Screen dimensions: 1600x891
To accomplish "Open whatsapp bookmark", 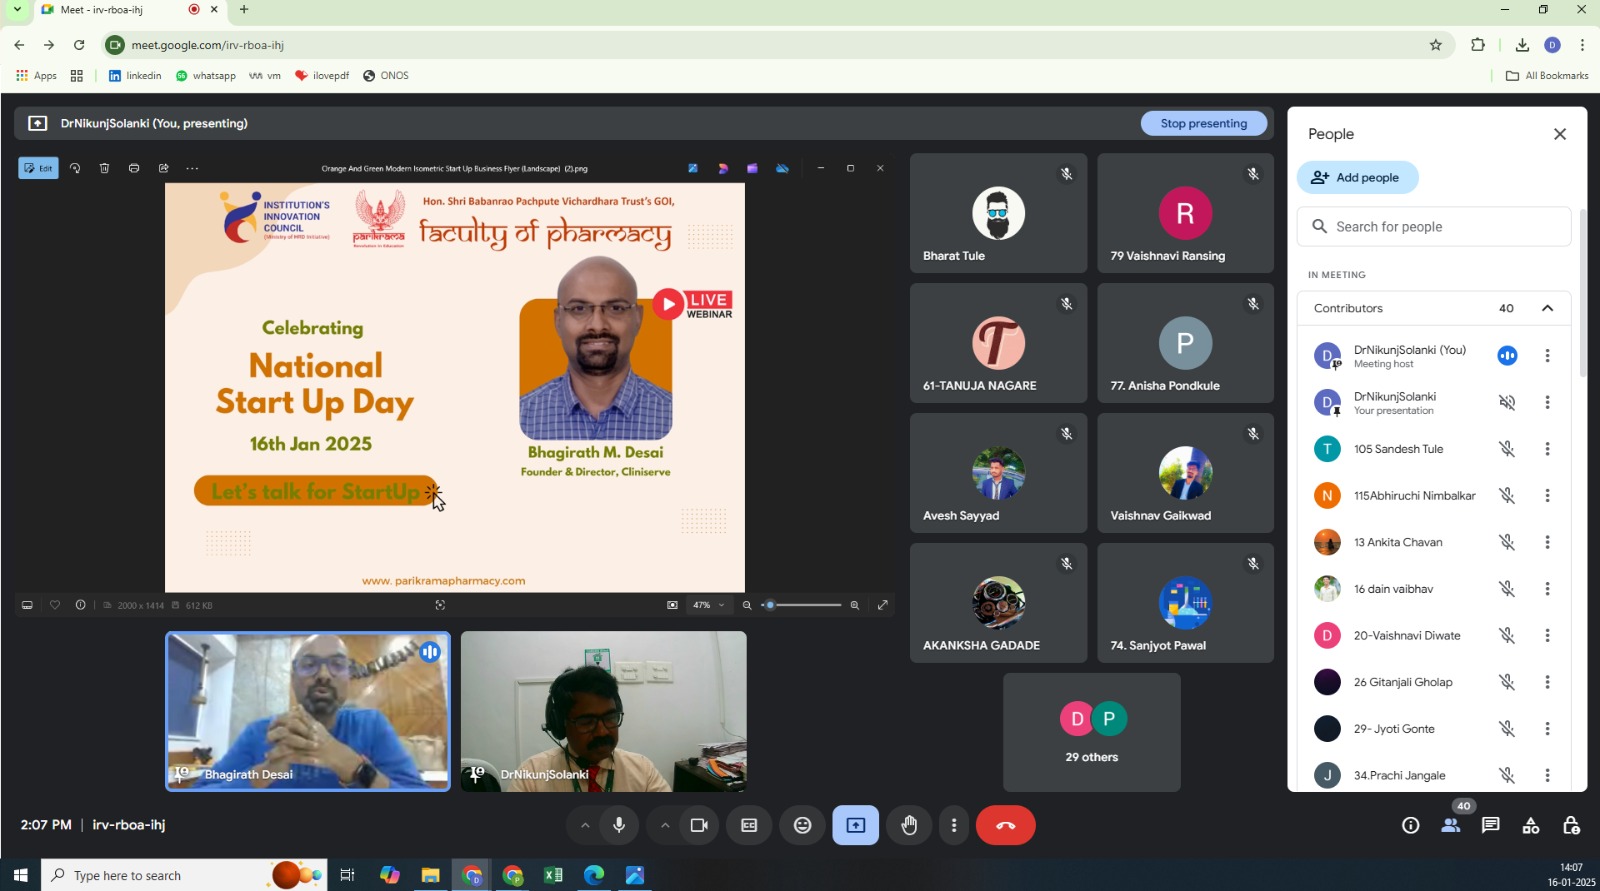I will 206,76.
